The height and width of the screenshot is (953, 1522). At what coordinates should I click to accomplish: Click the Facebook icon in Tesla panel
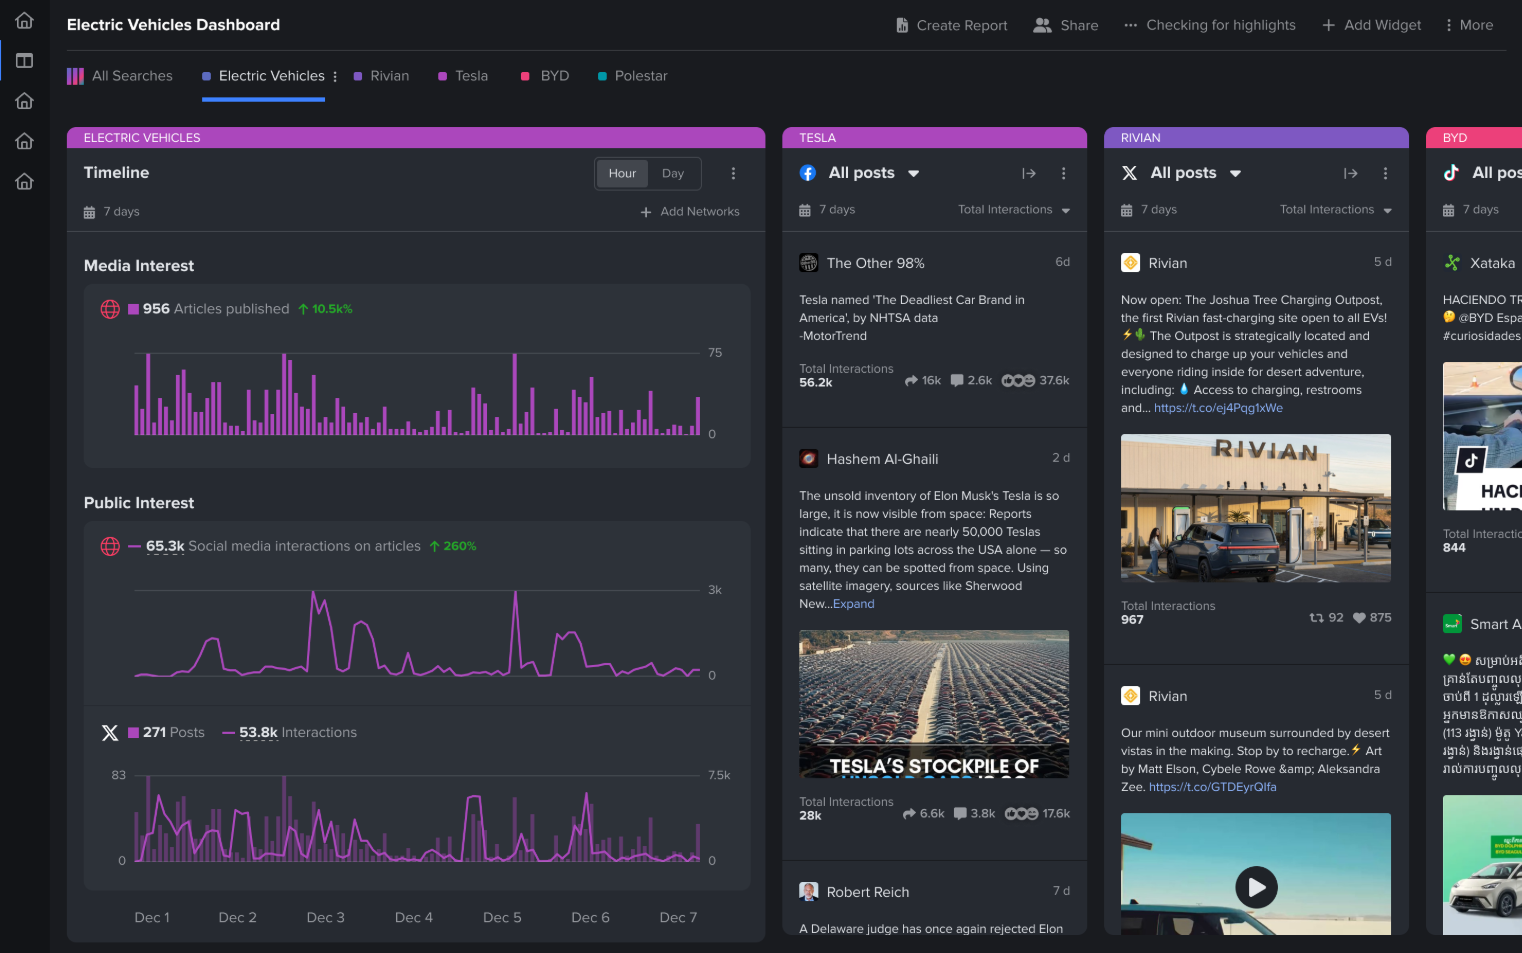[808, 173]
